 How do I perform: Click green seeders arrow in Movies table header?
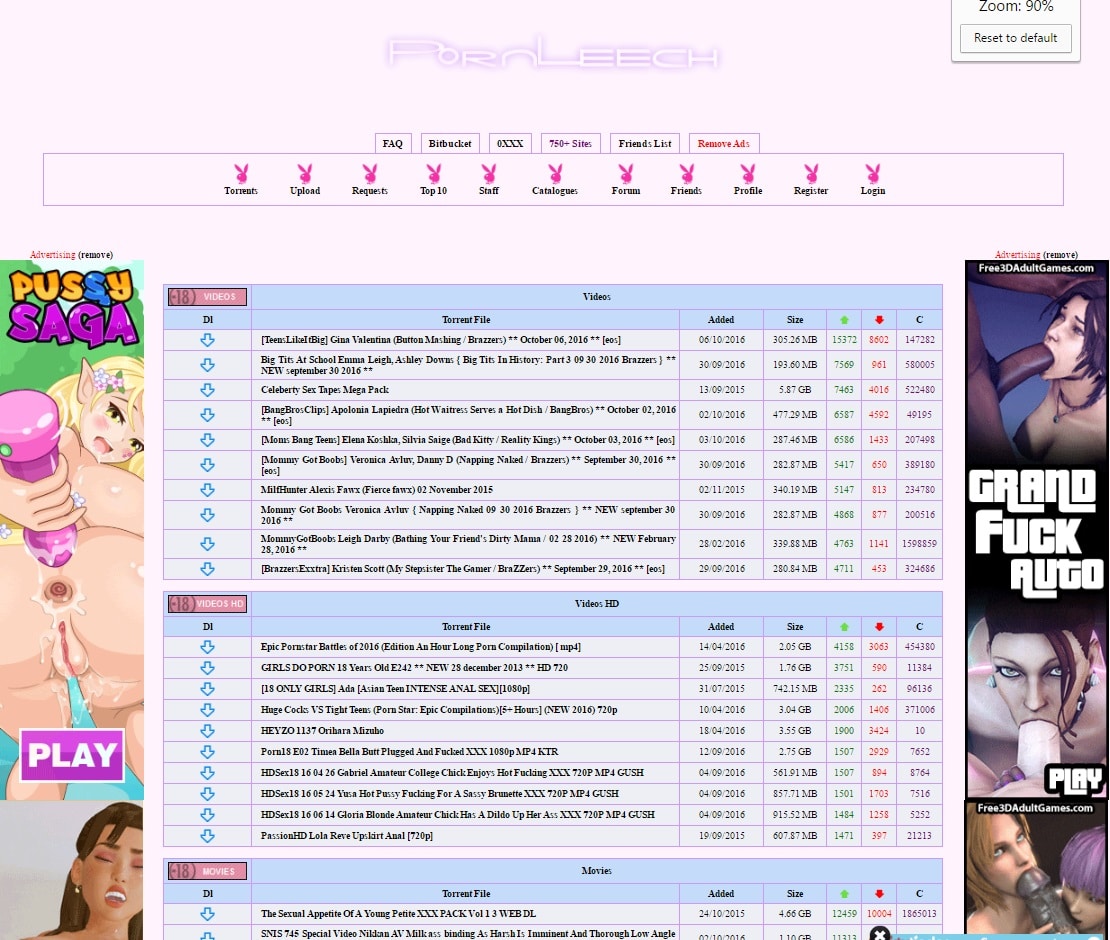pyautogui.click(x=844, y=894)
